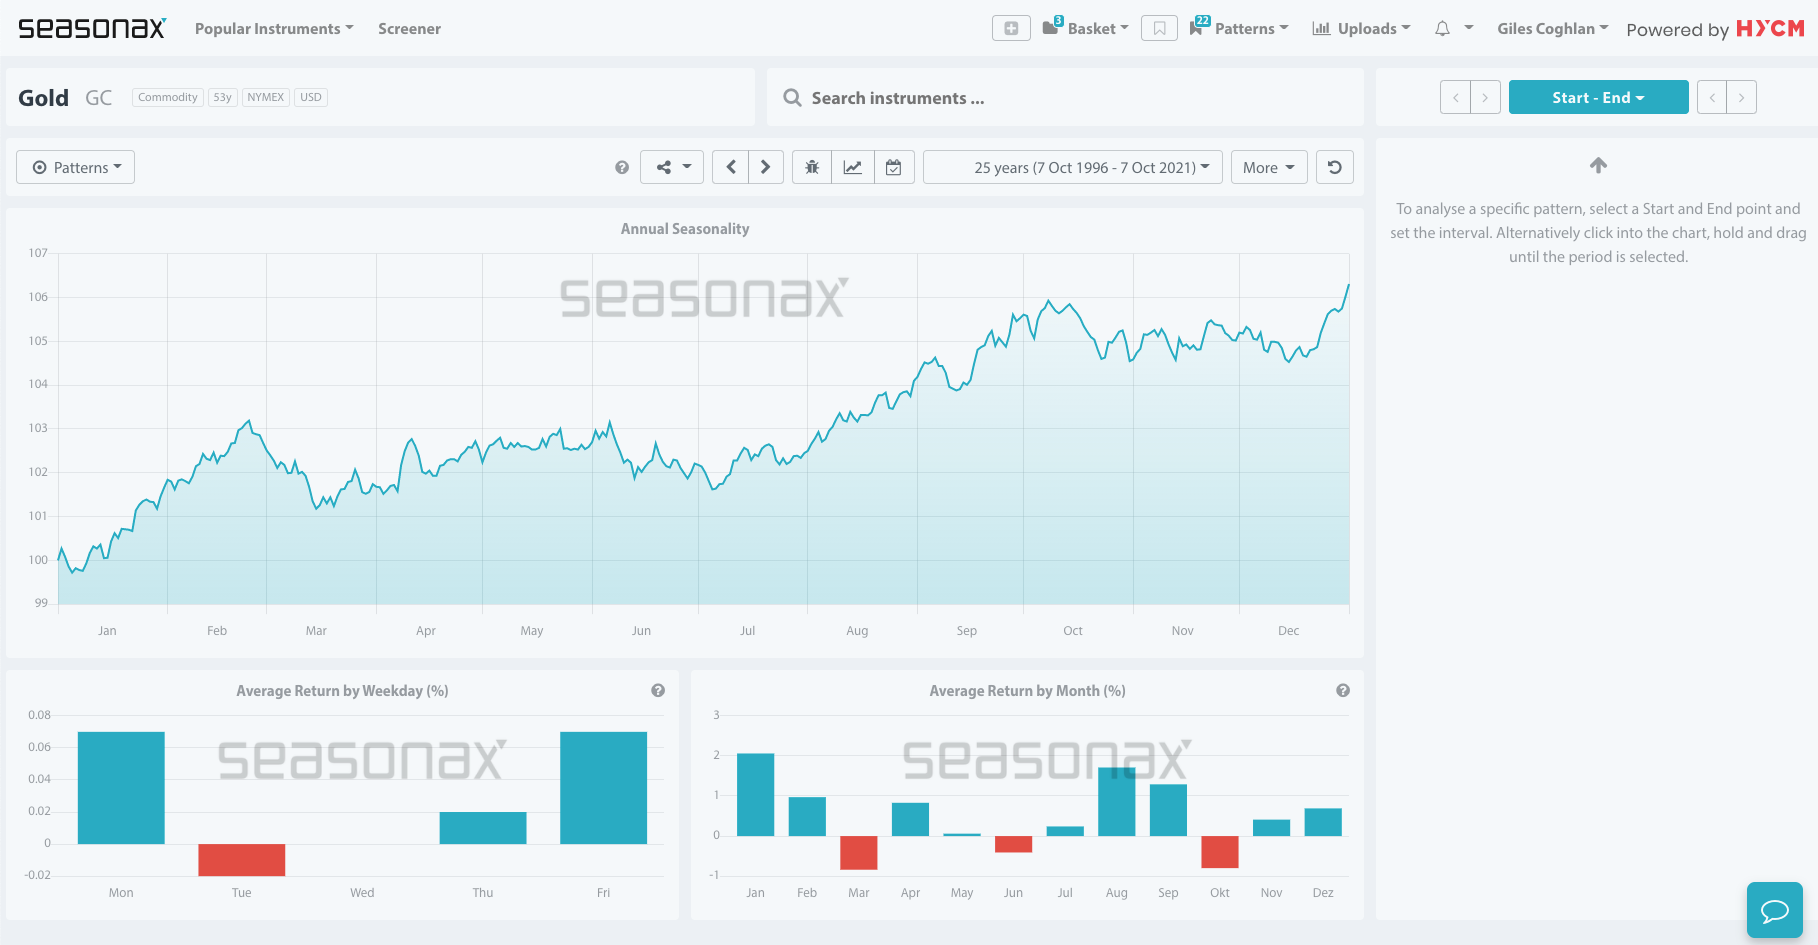The width and height of the screenshot is (1818, 945).
Task: Click the right arrow after Start - End
Action: point(1742,97)
